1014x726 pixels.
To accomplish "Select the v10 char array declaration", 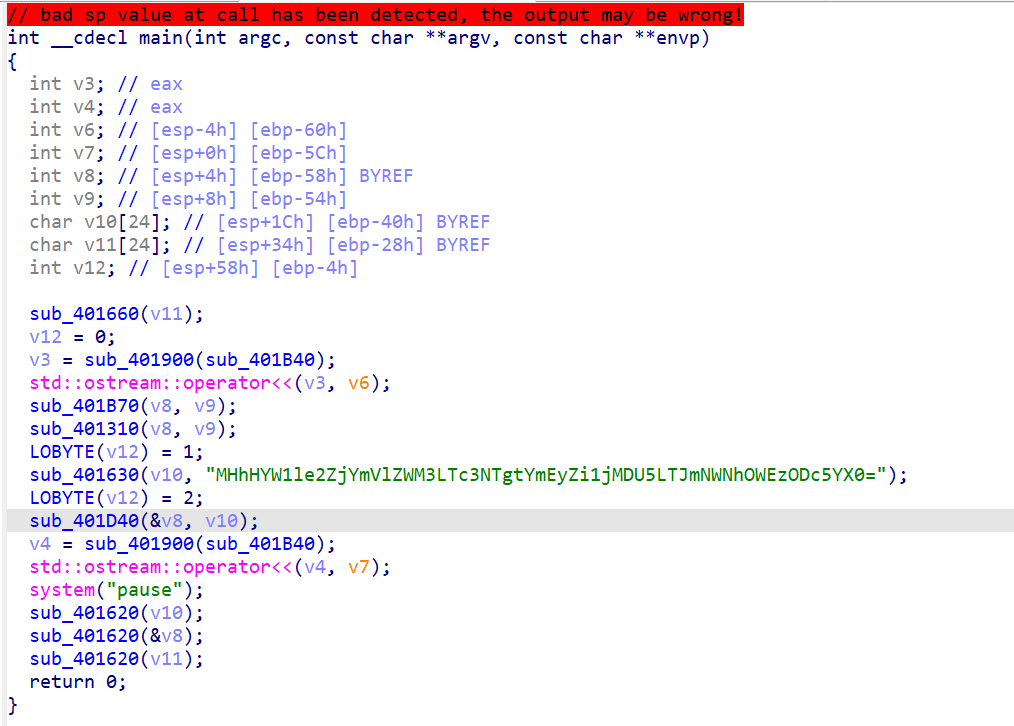I will [100, 222].
